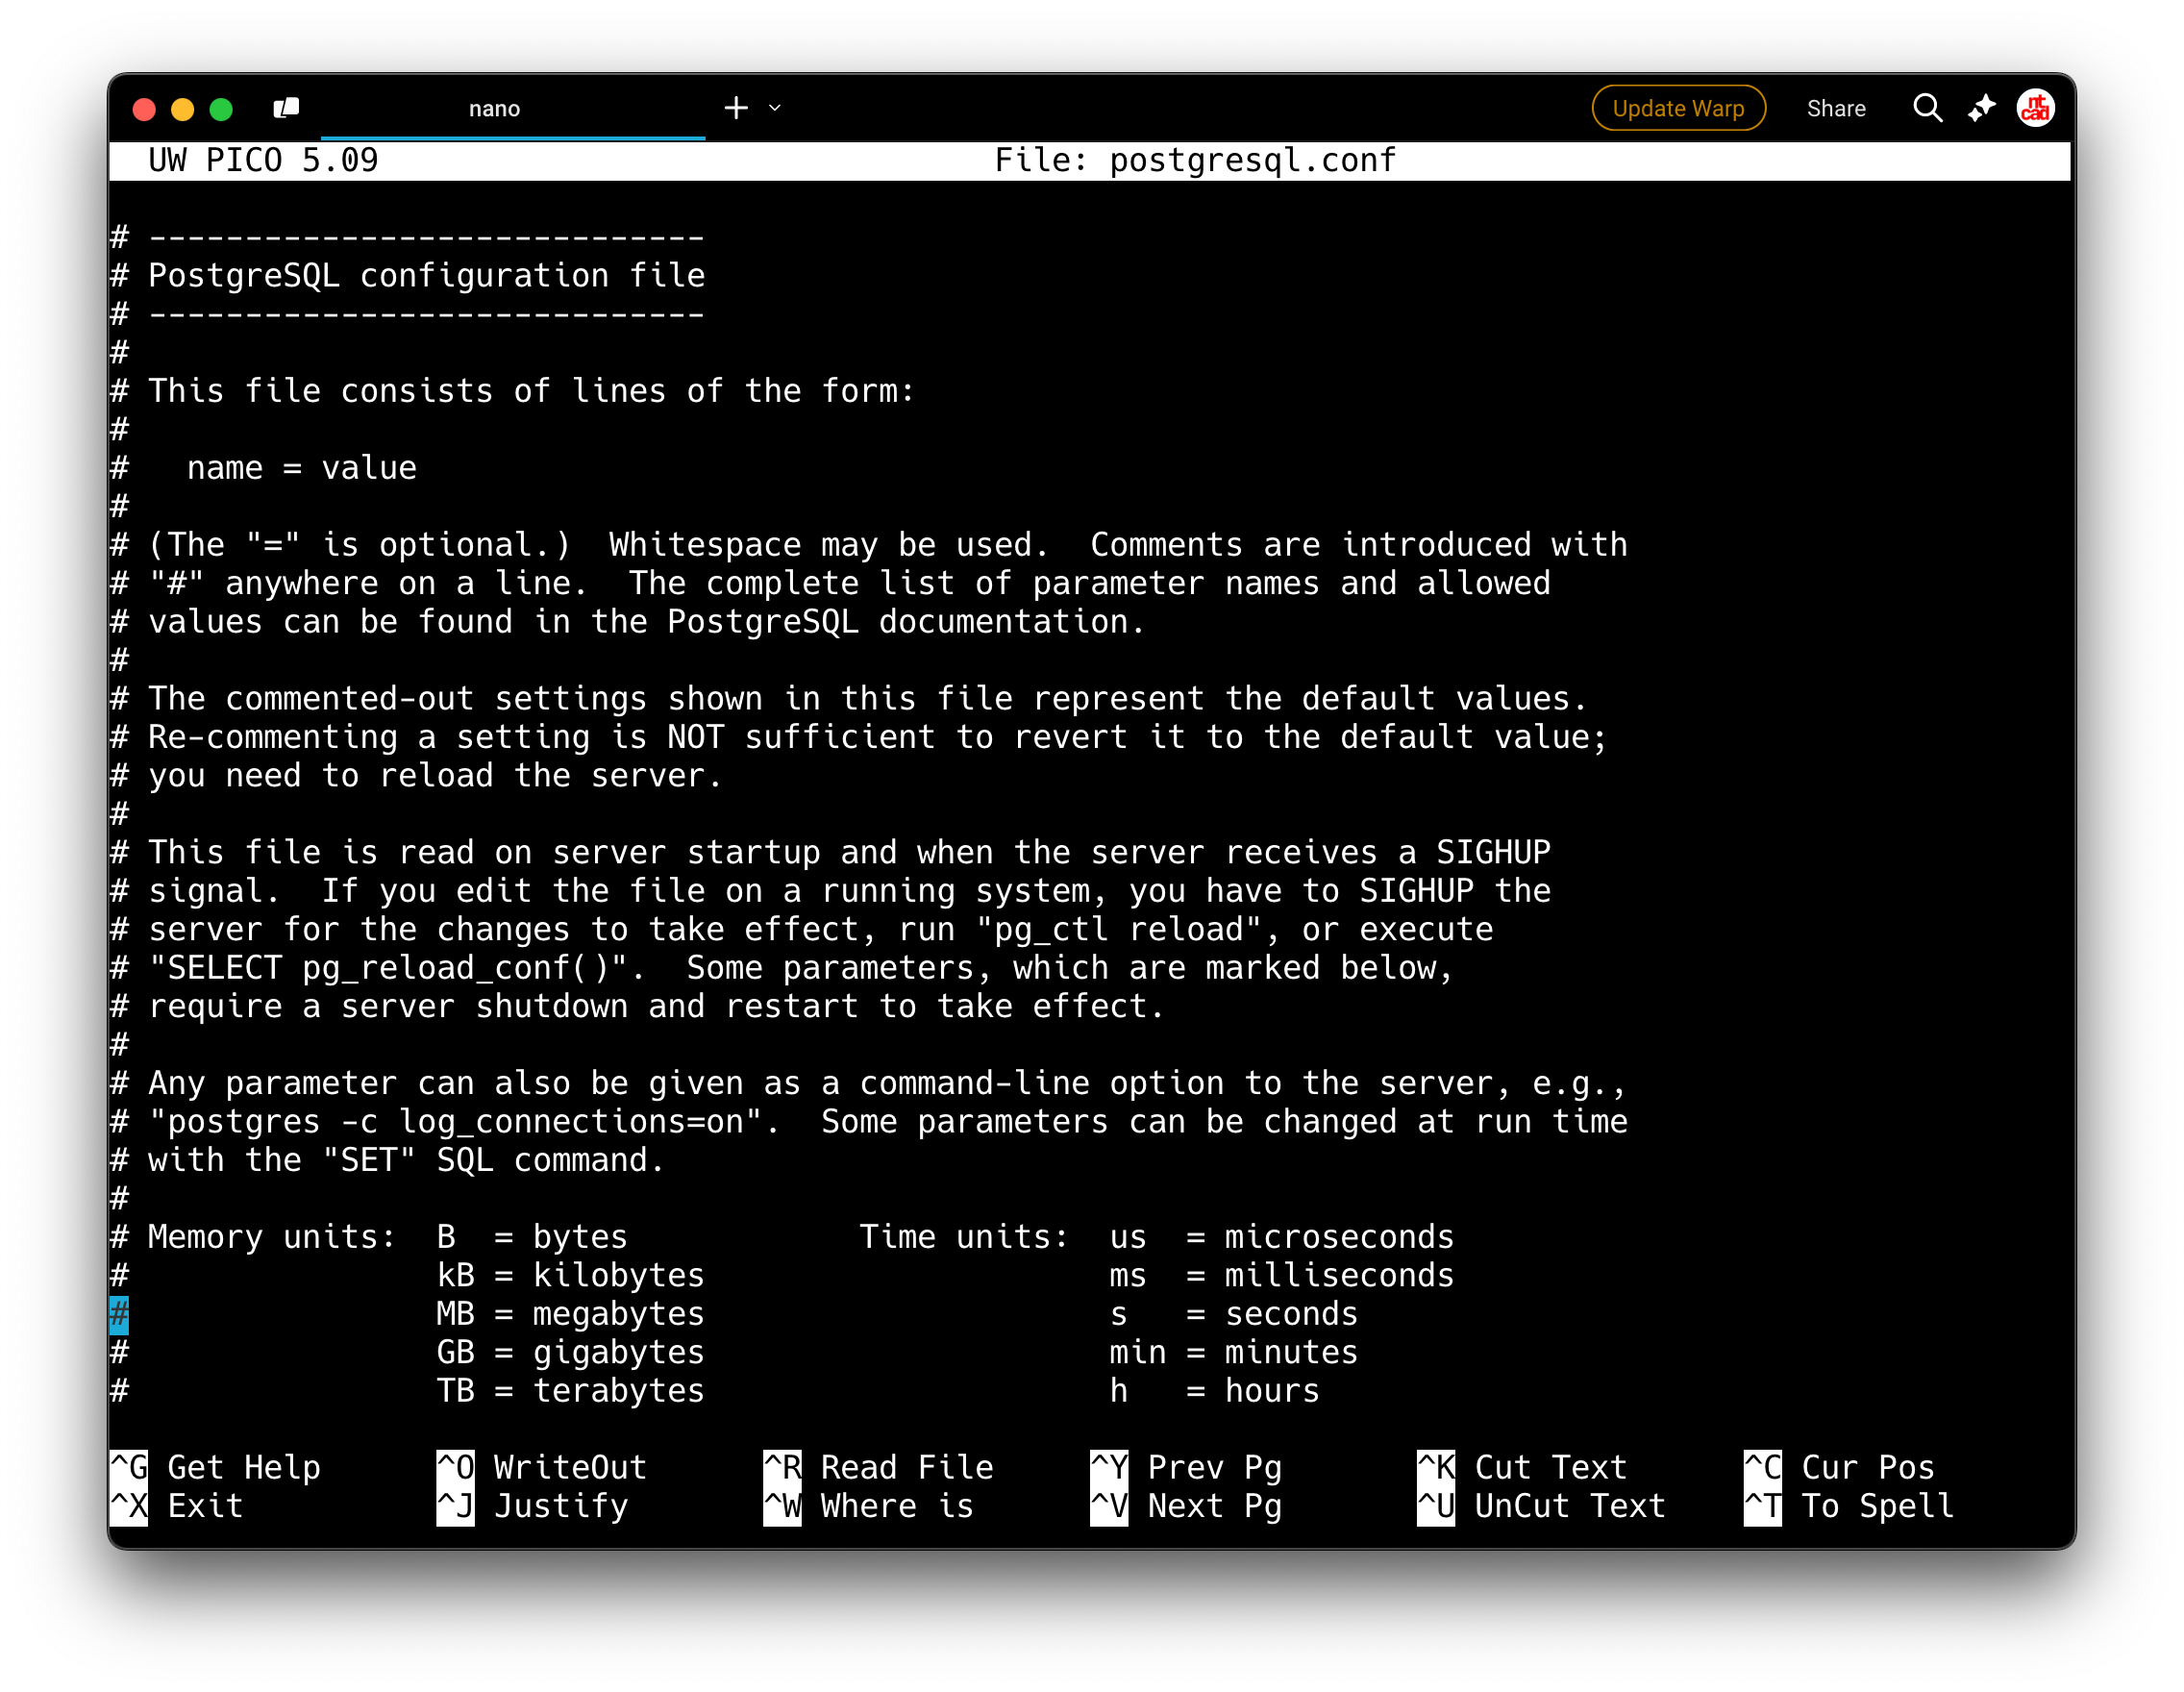Click the ^G Get Help shortcut

[215, 1467]
